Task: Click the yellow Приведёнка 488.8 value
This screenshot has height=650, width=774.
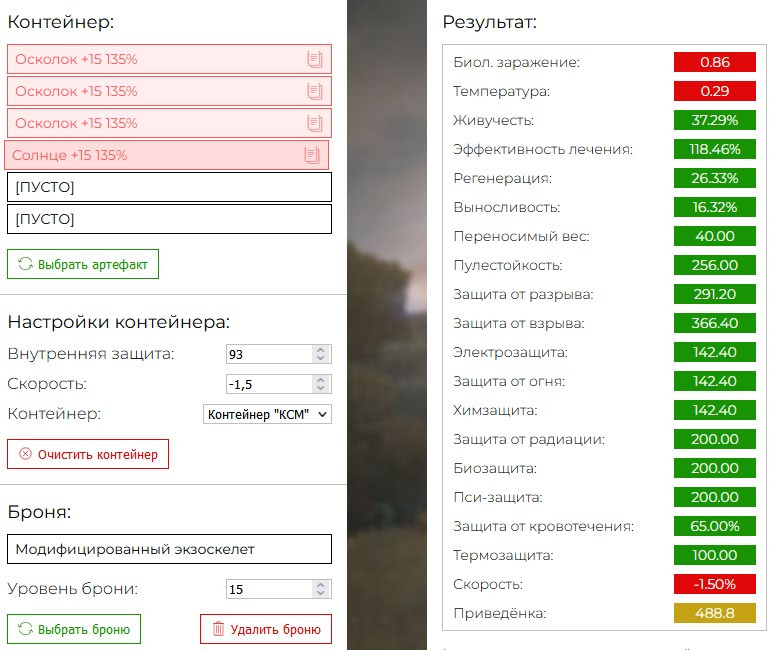Action: (714, 613)
